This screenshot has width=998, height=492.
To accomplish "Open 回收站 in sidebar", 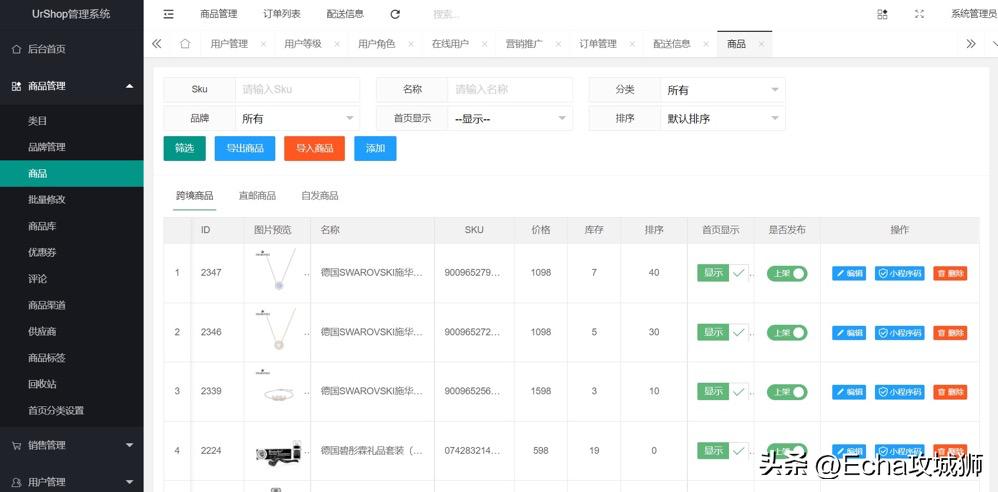I will pyautogui.click(x=72, y=384).
